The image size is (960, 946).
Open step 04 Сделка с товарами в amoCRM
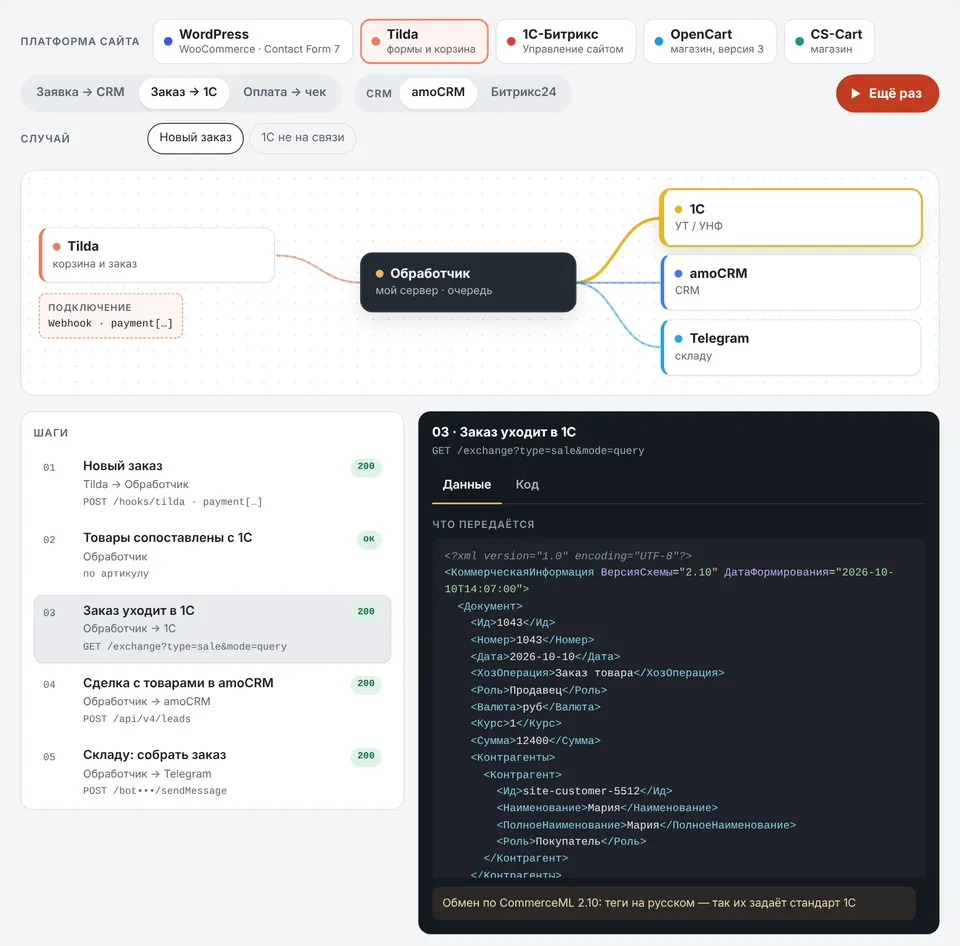[212, 700]
